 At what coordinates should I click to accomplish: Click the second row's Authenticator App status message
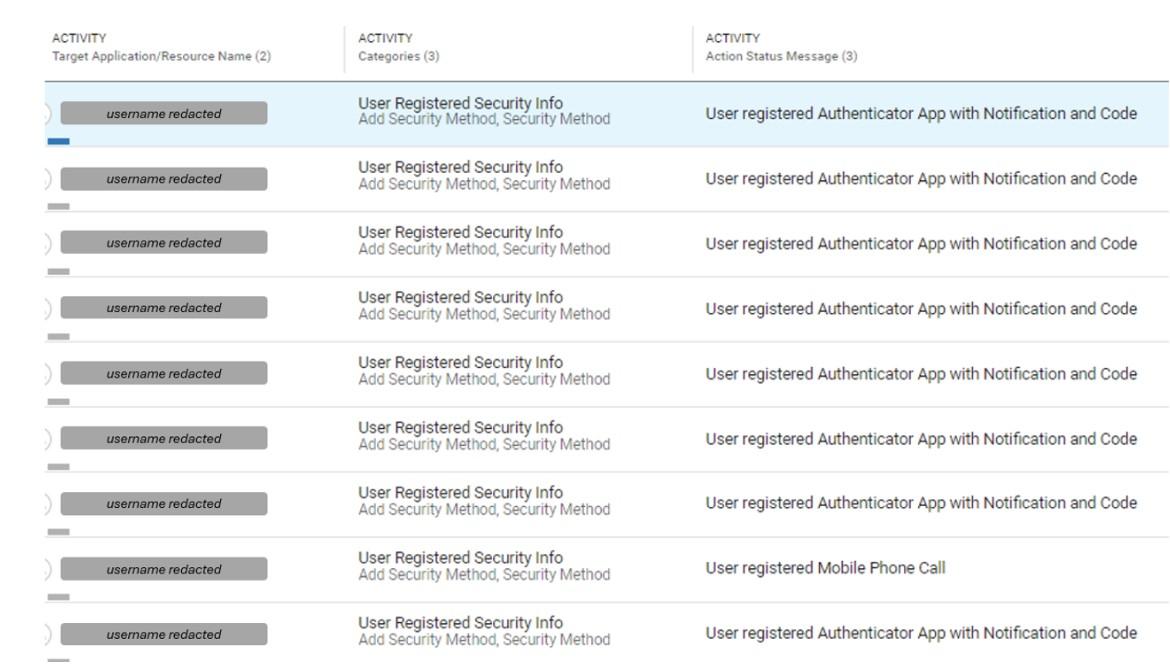[921, 179]
